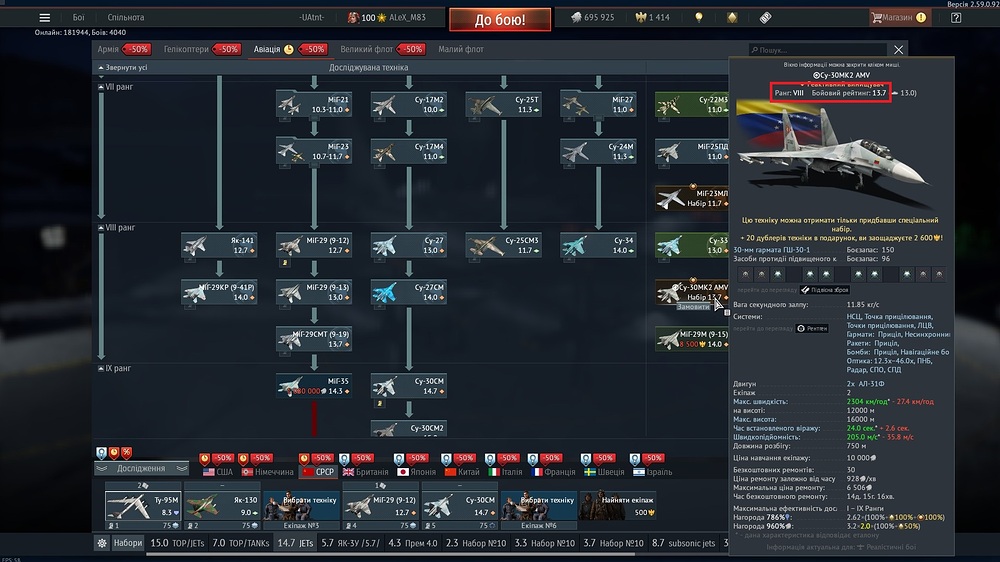The image size is (1000, 562).
Task: Choose the 7.0 TOP/TANKS preset
Action: click(x=240, y=543)
